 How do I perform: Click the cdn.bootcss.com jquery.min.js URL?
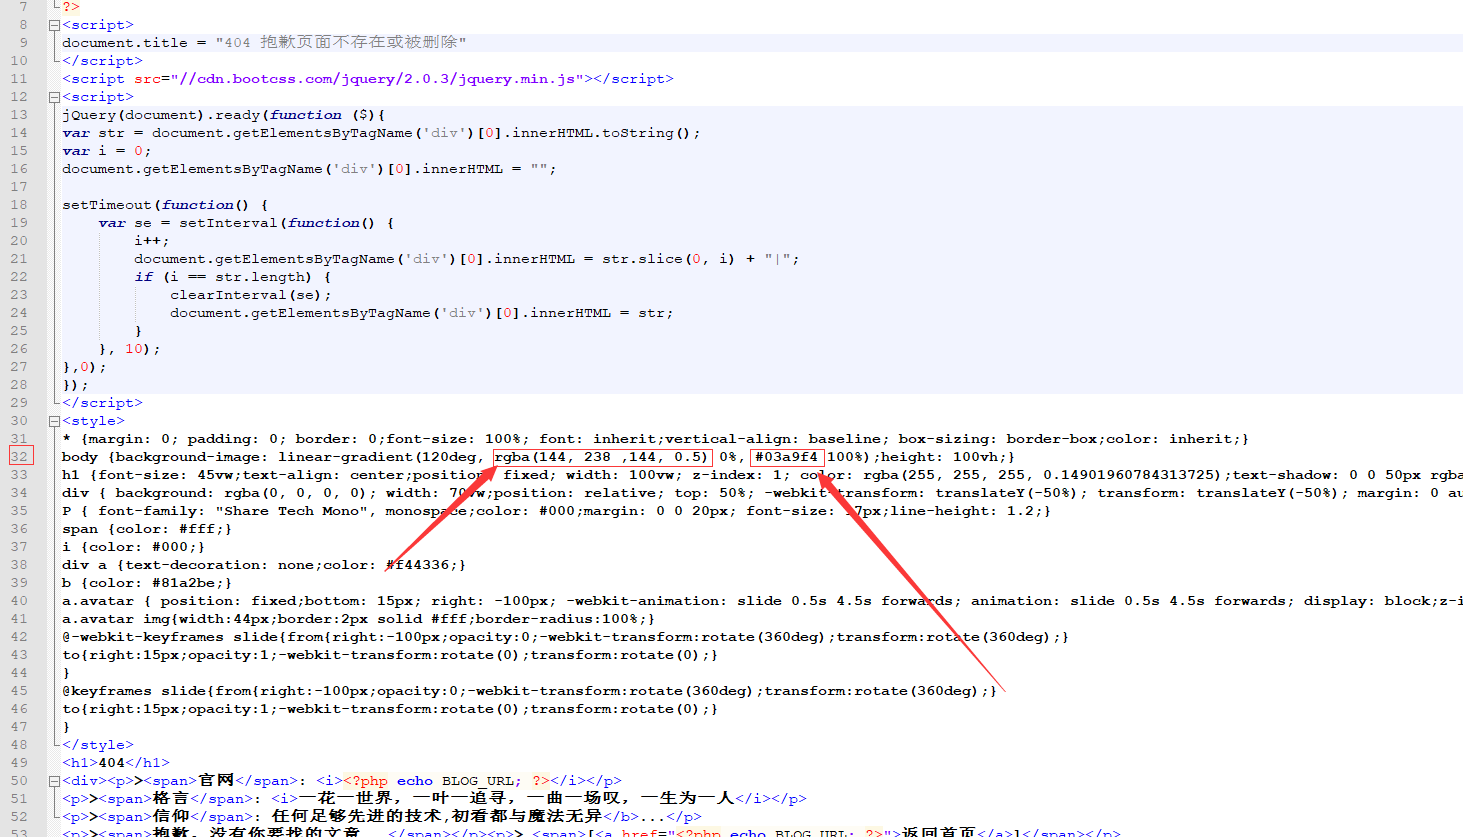[x=377, y=79]
